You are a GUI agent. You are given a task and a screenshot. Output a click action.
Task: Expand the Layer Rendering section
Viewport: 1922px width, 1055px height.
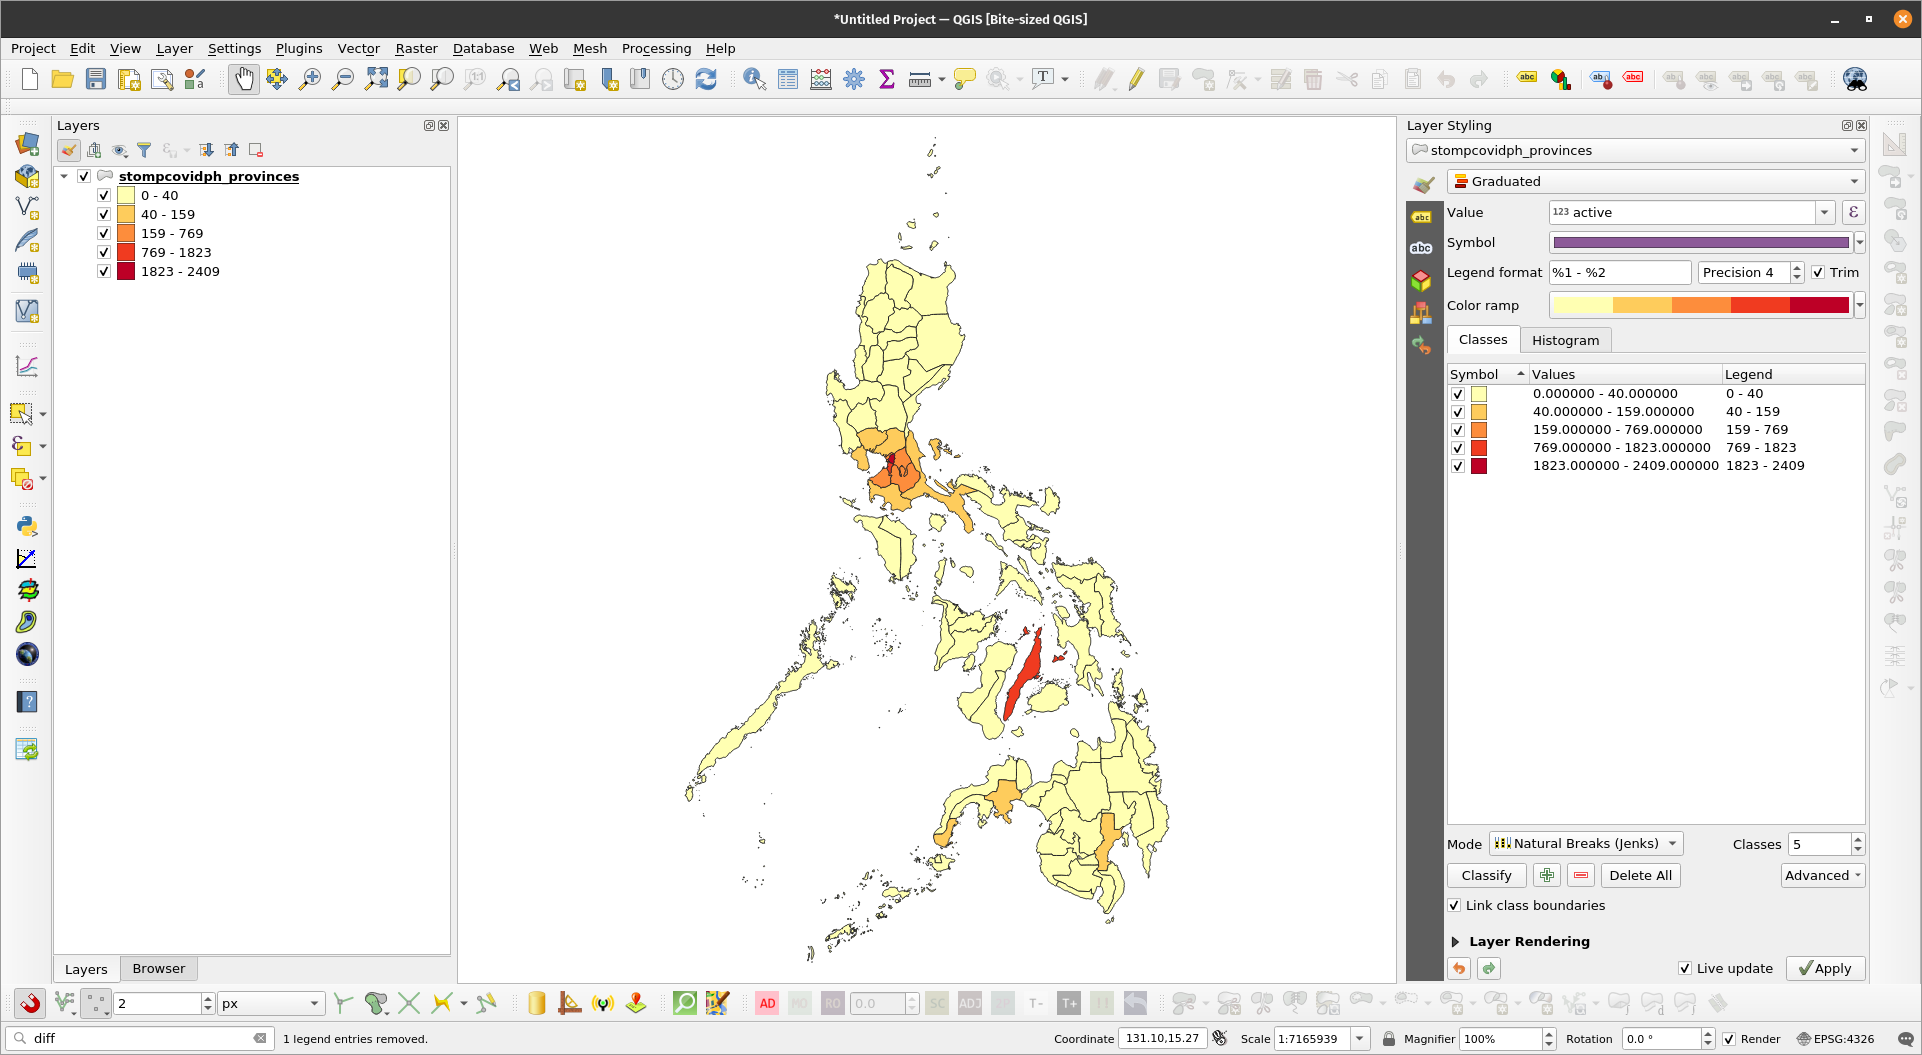[x=1456, y=941]
